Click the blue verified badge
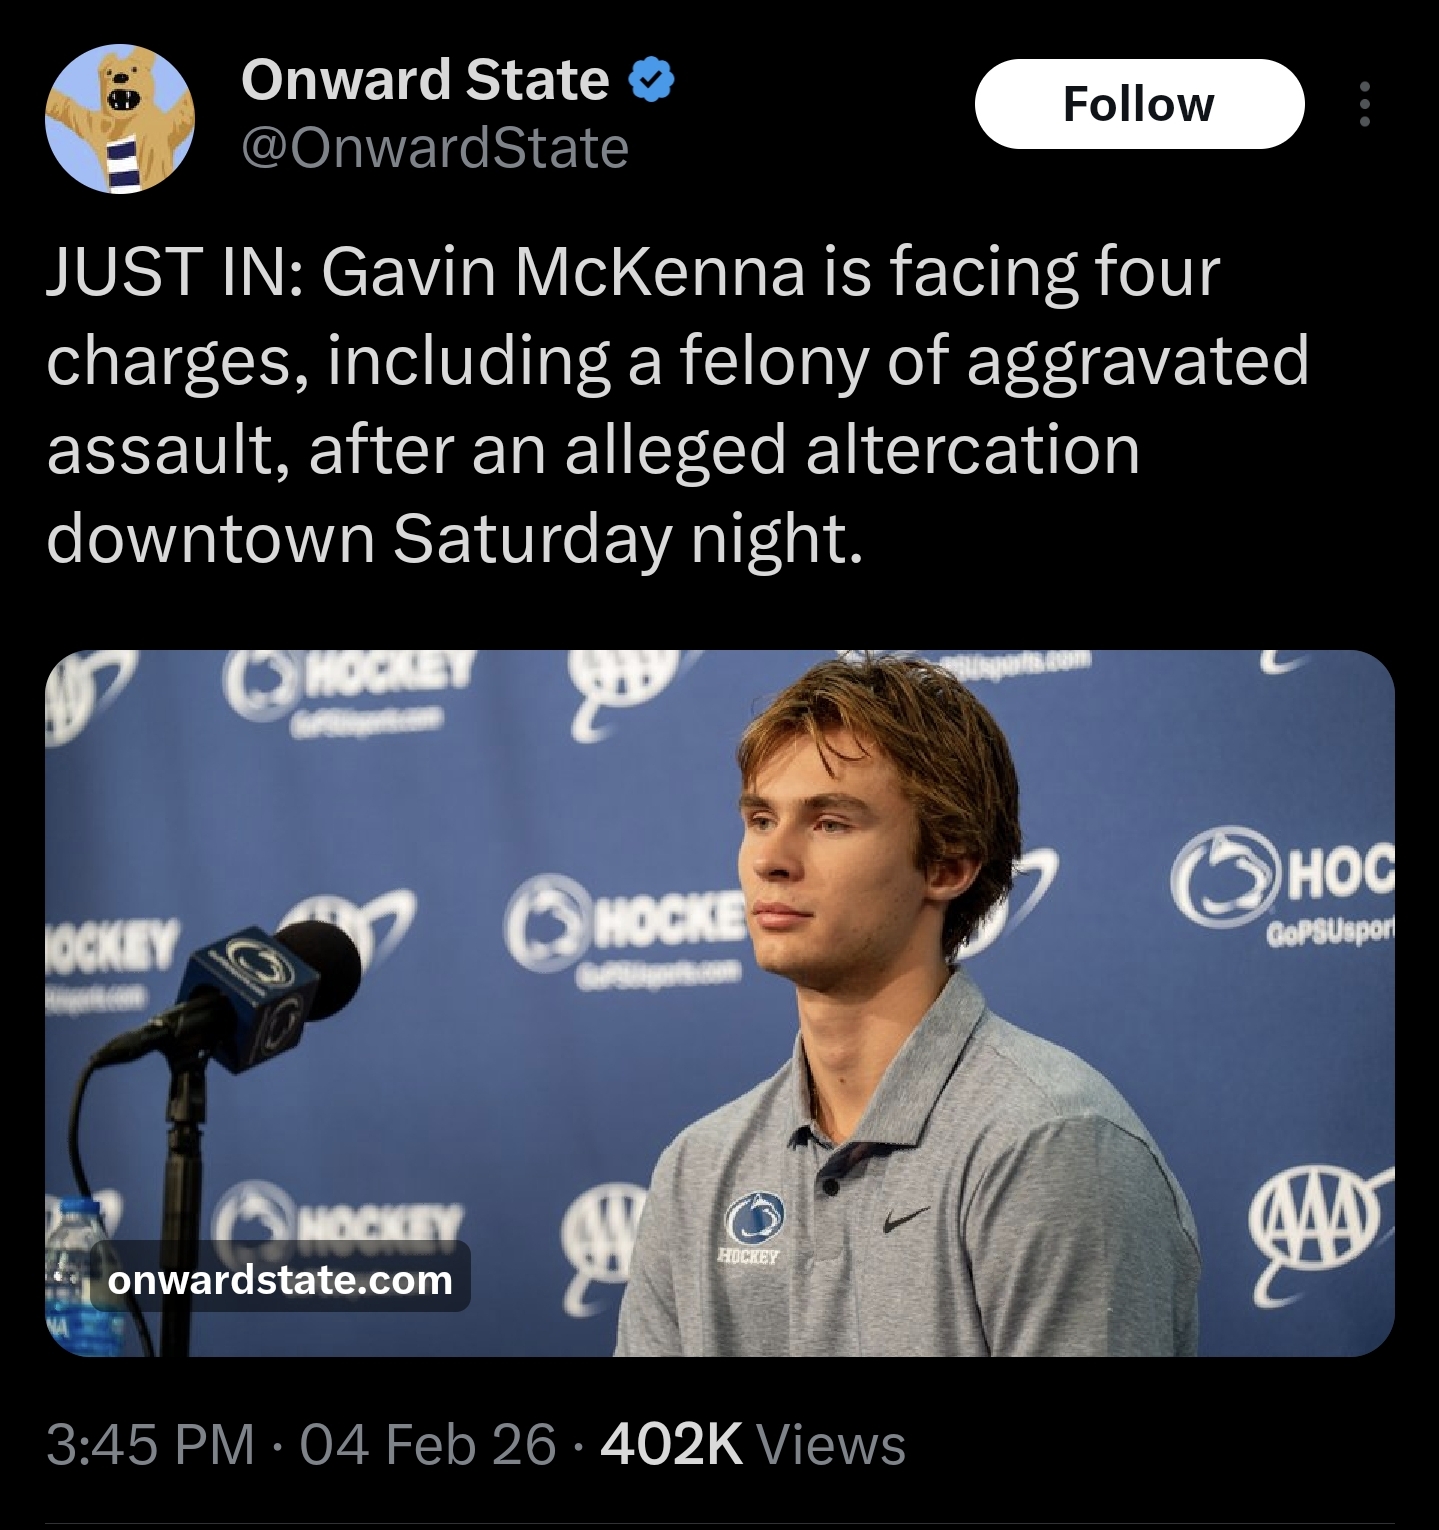 [x=653, y=81]
